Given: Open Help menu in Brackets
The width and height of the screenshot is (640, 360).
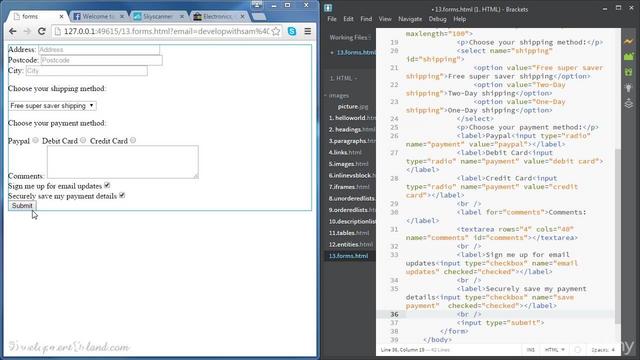Looking at the screenshot, I should [460, 19].
